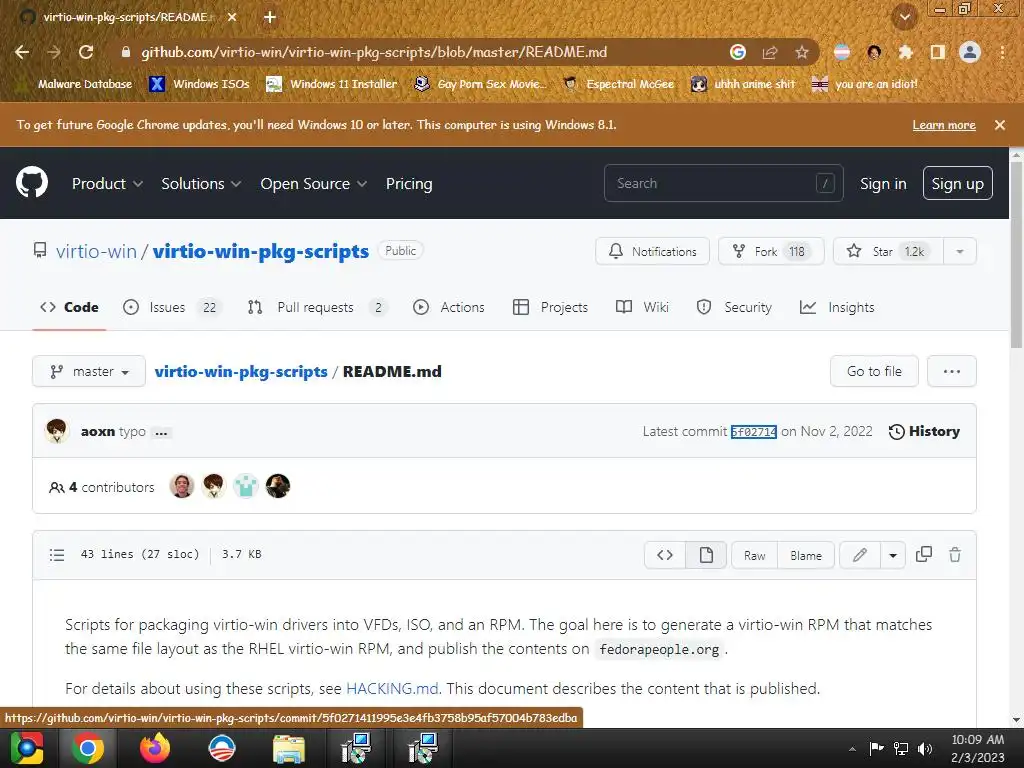Star the repository

(x=888, y=251)
